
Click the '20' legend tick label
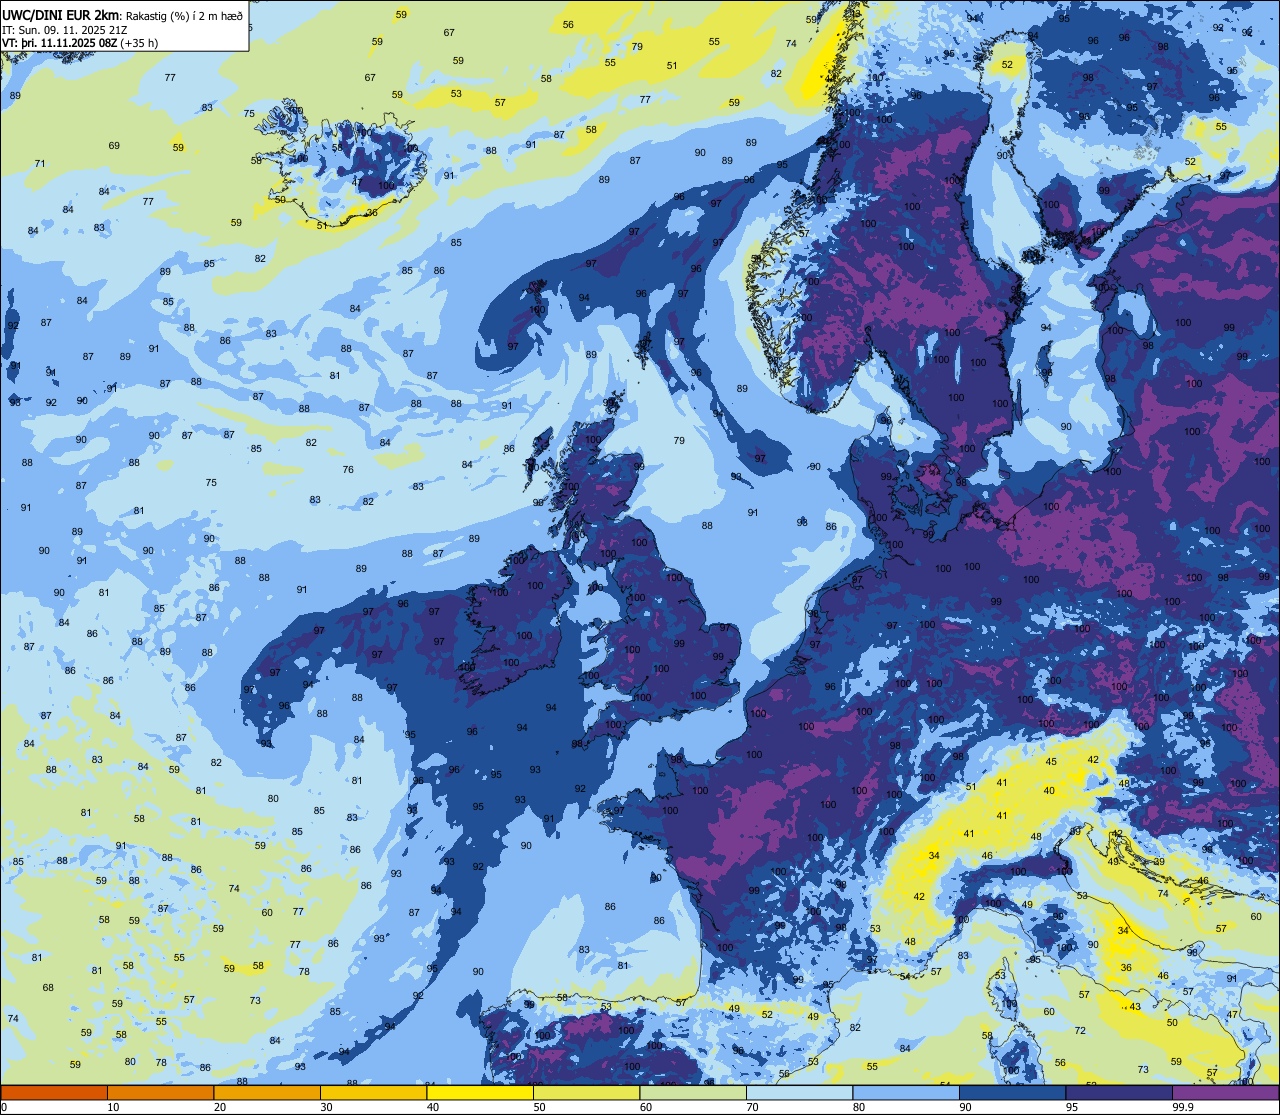point(220,1107)
